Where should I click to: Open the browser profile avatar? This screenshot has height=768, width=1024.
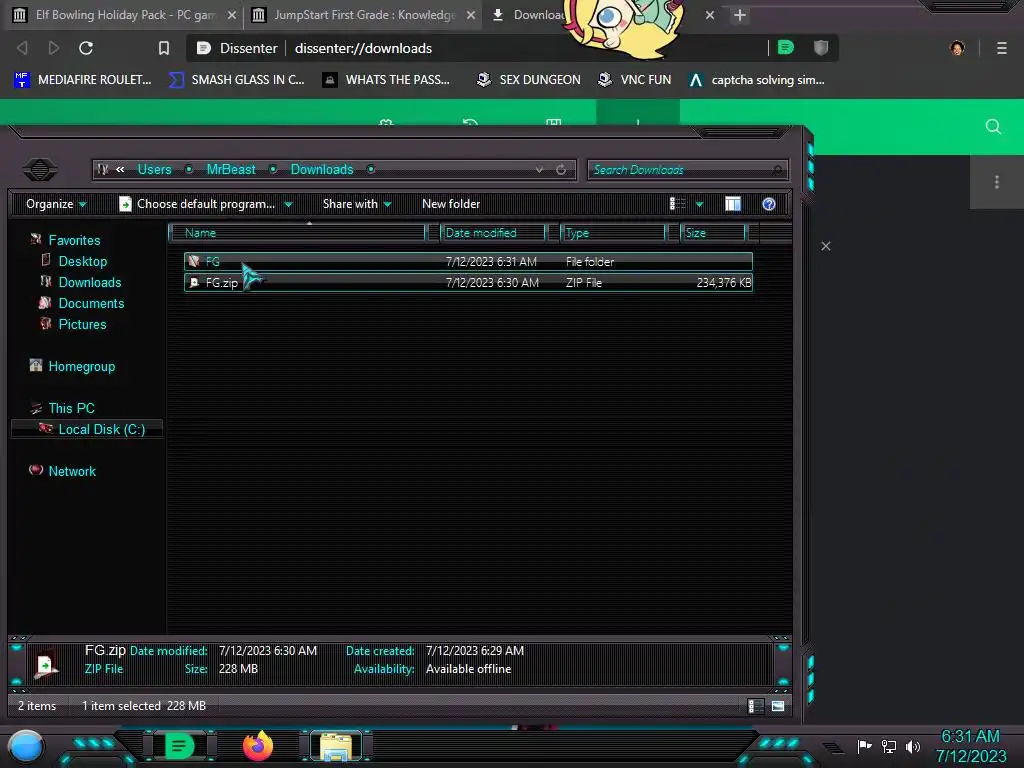click(x=957, y=48)
